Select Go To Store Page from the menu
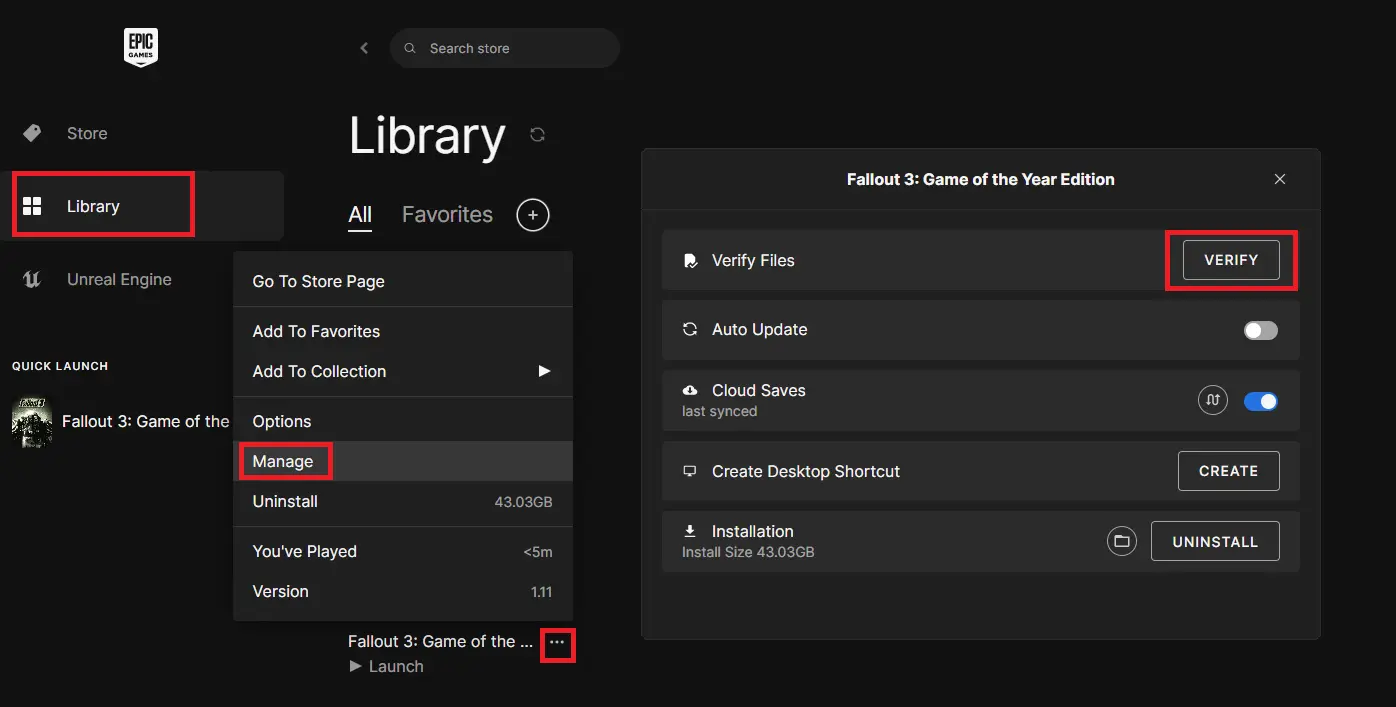 (x=317, y=281)
